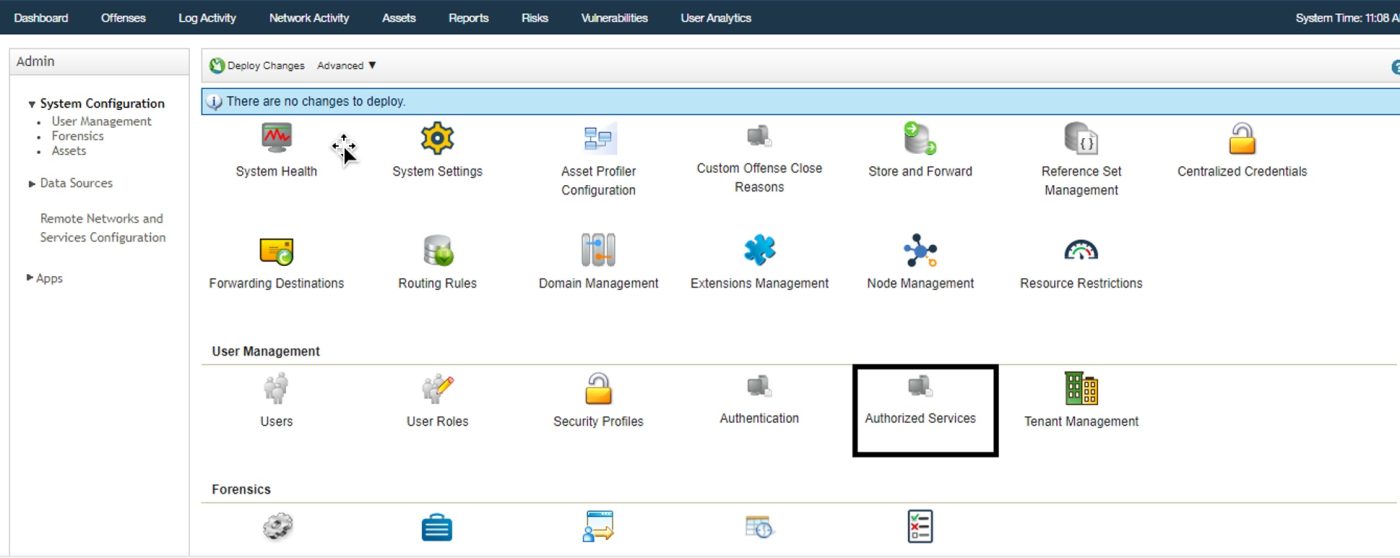Open the Users icon
Image resolution: width=1400 pixels, height=558 pixels.
coord(276,388)
